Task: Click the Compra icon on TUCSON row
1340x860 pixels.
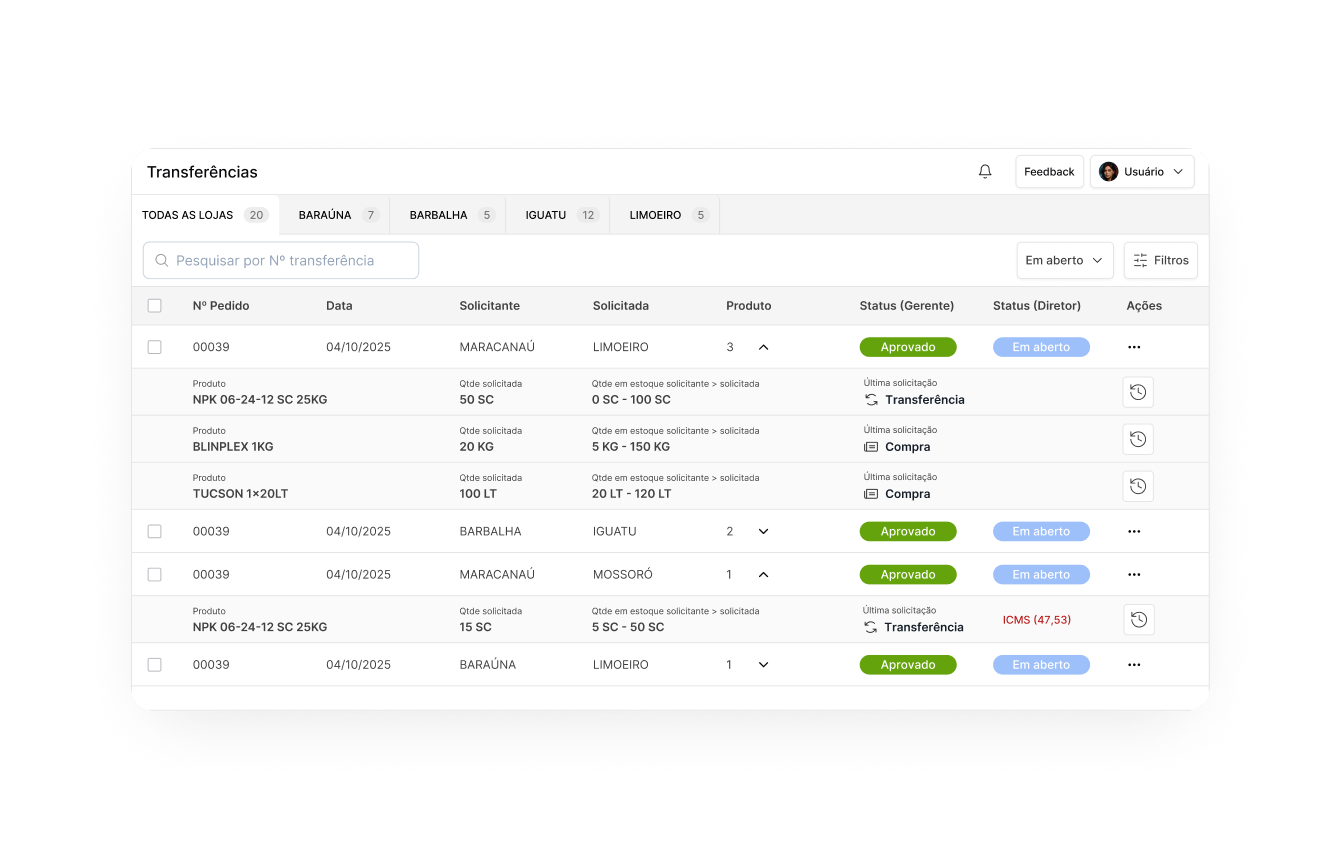Action: [871, 494]
